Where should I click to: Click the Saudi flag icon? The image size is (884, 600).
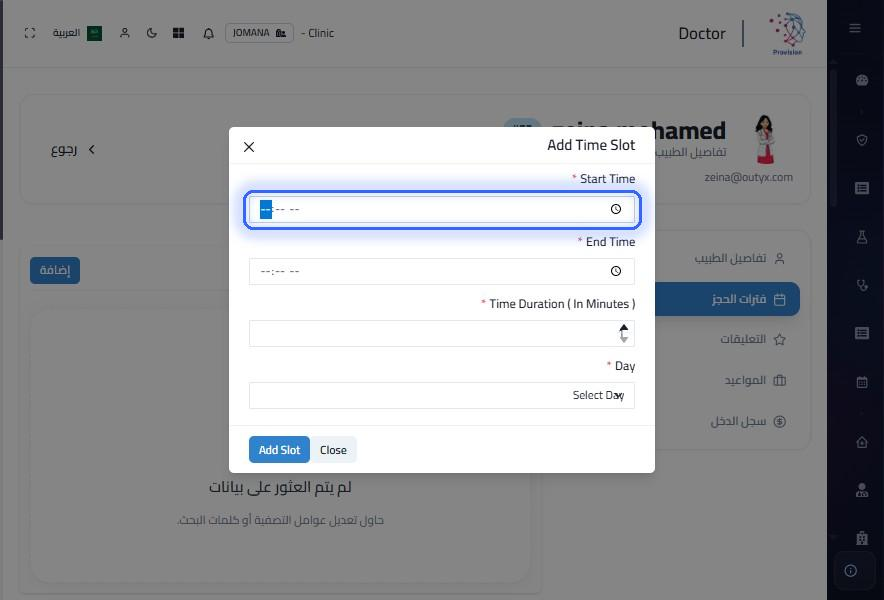tap(95, 33)
